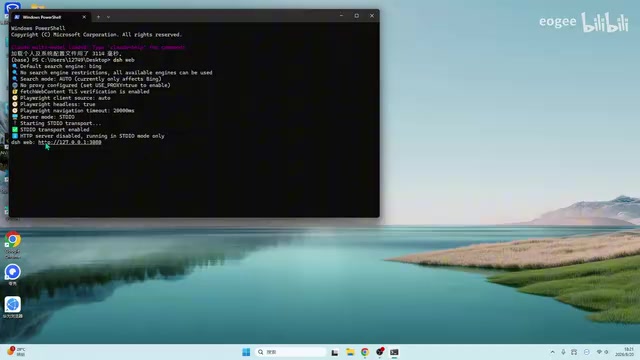Expand the terminal profile dropdown arrow
The image size is (640, 360).
point(108,17)
